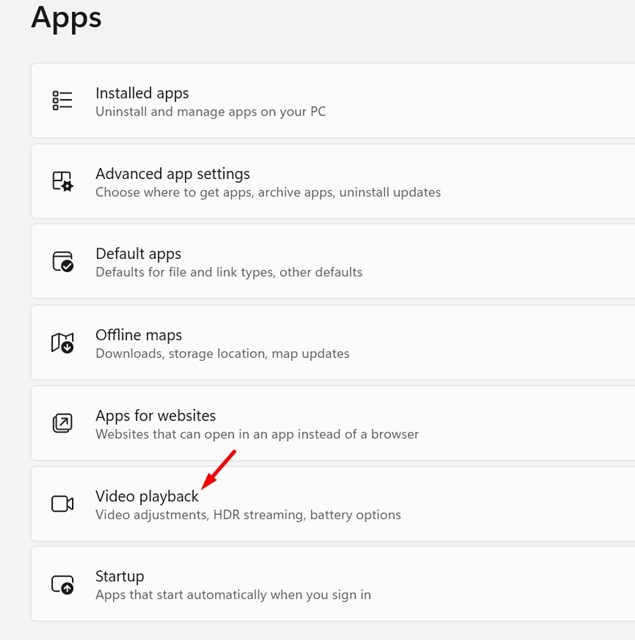The height and width of the screenshot is (640, 635).
Task: Click the Offline maps download icon
Action: click(62, 342)
